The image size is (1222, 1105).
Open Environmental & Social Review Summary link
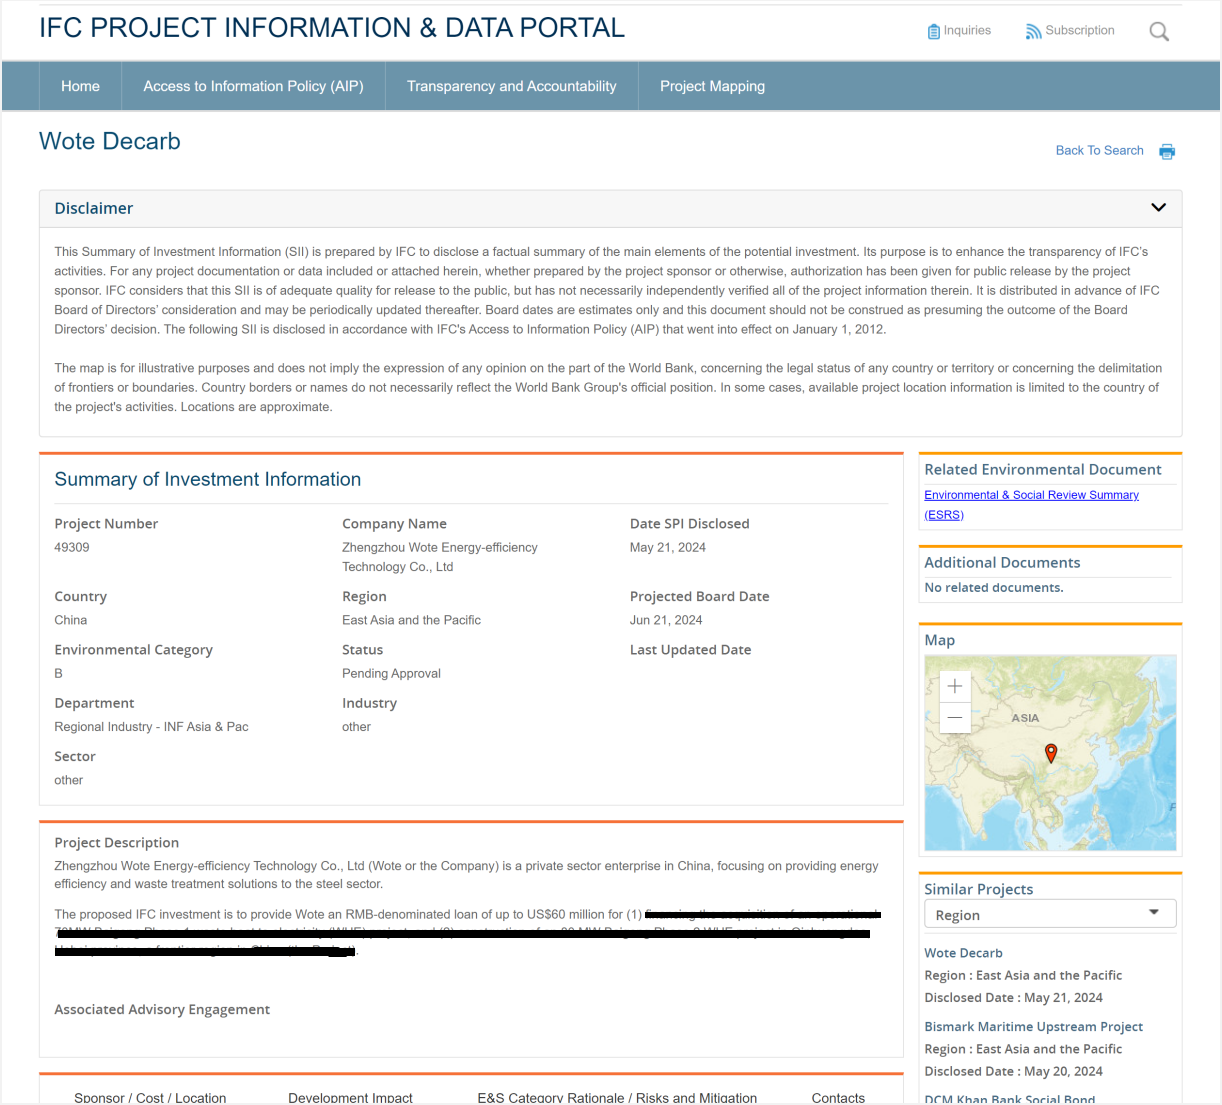click(1031, 495)
